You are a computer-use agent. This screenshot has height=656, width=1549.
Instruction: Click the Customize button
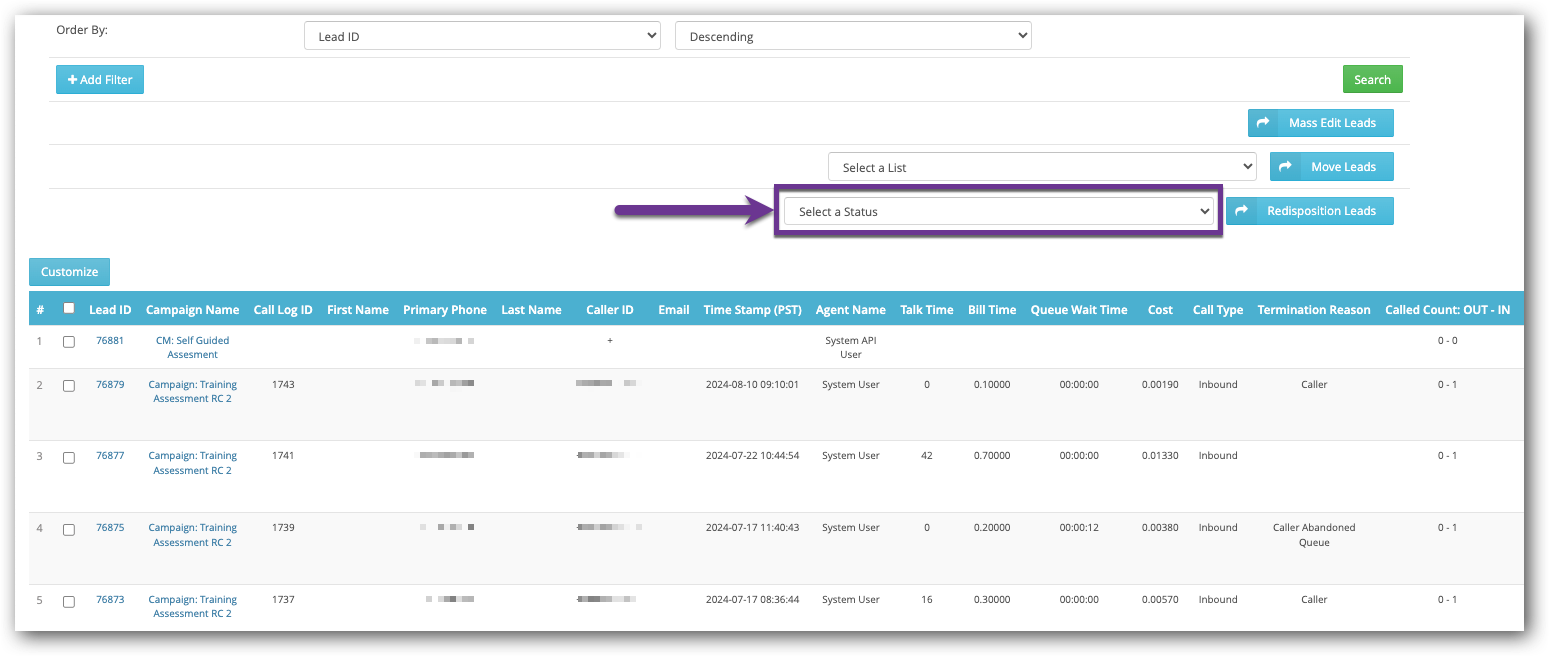(69, 271)
